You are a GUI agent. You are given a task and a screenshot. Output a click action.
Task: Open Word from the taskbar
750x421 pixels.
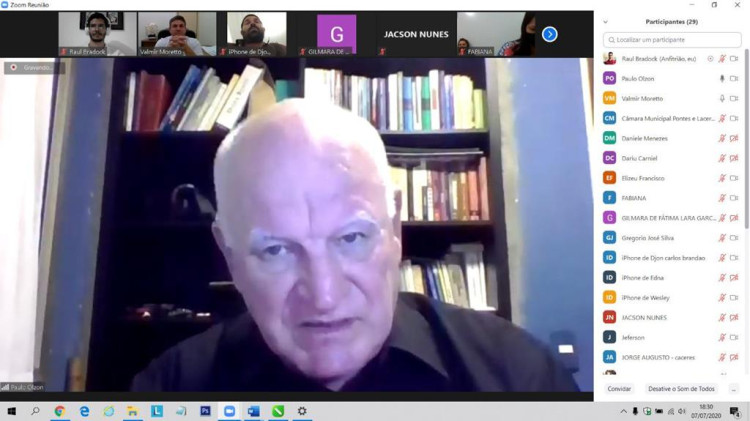point(254,411)
